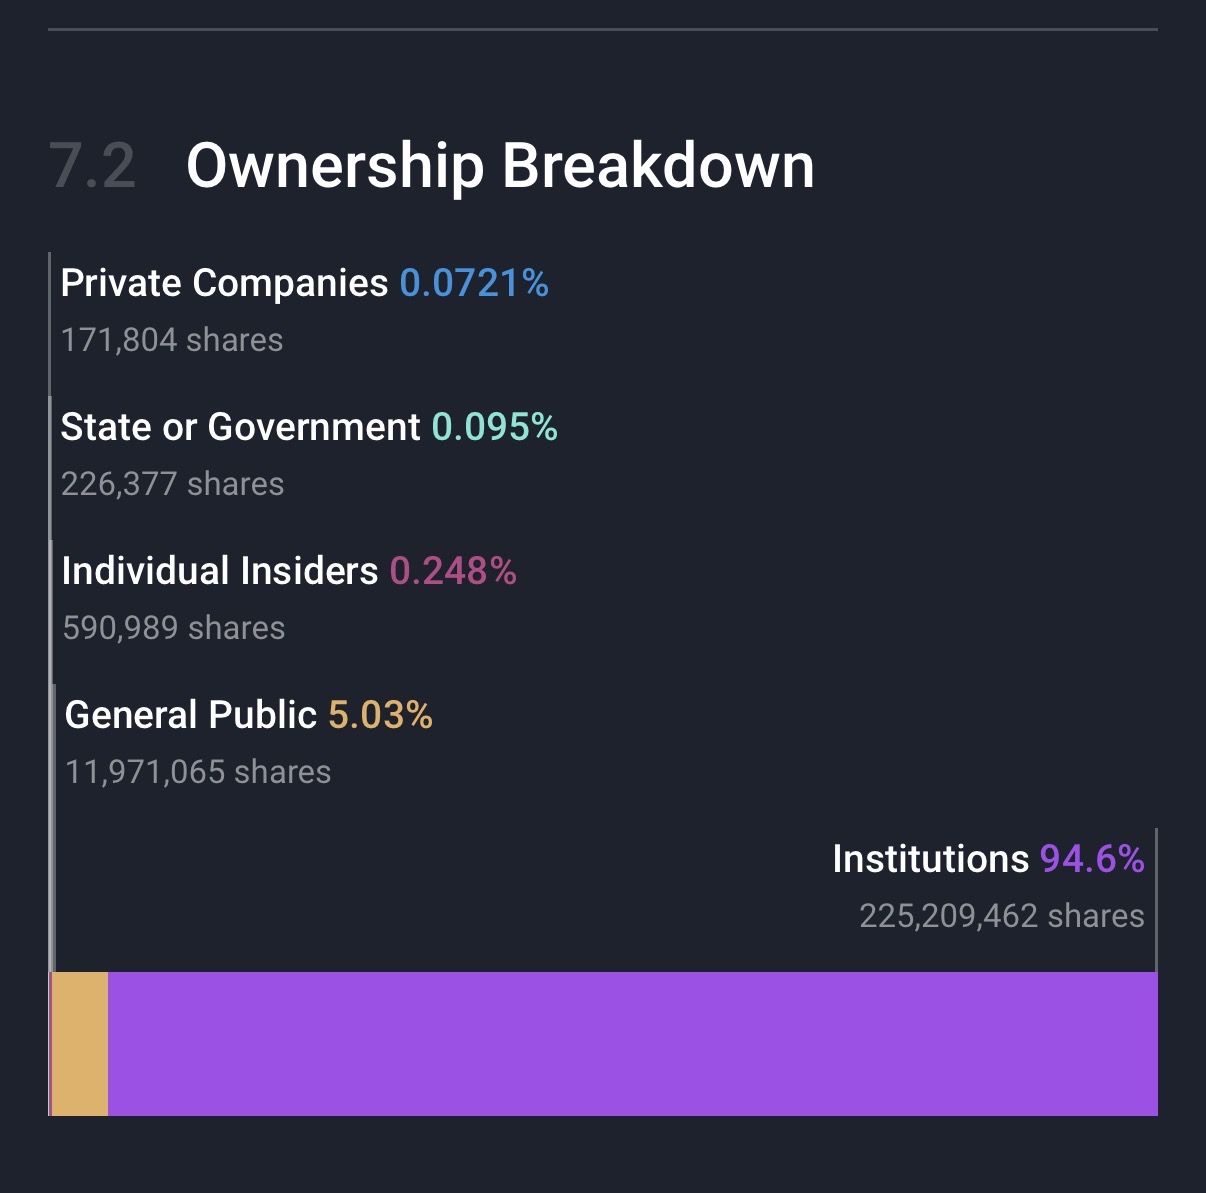
Task: Click the 171,804 shares text
Action: pyautogui.click(x=172, y=340)
